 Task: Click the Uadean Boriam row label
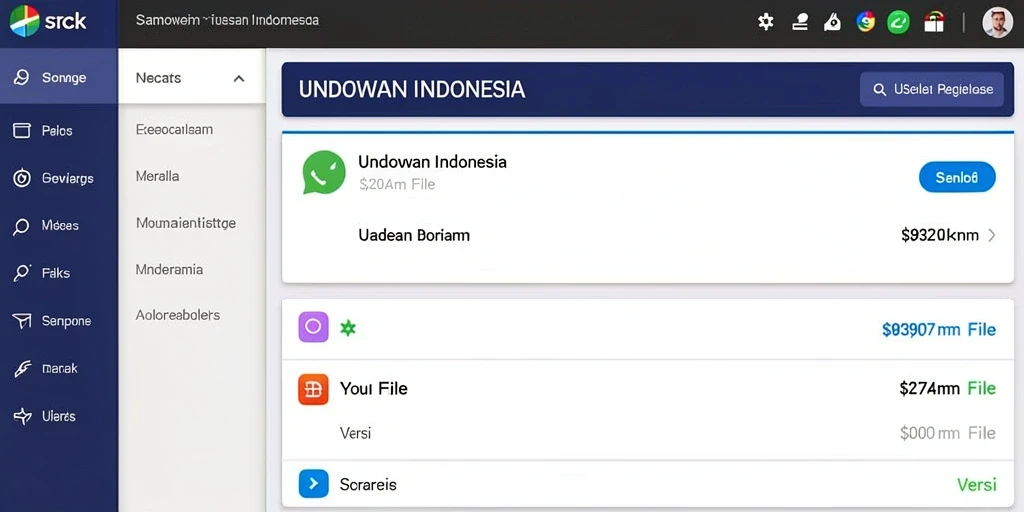tap(414, 235)
